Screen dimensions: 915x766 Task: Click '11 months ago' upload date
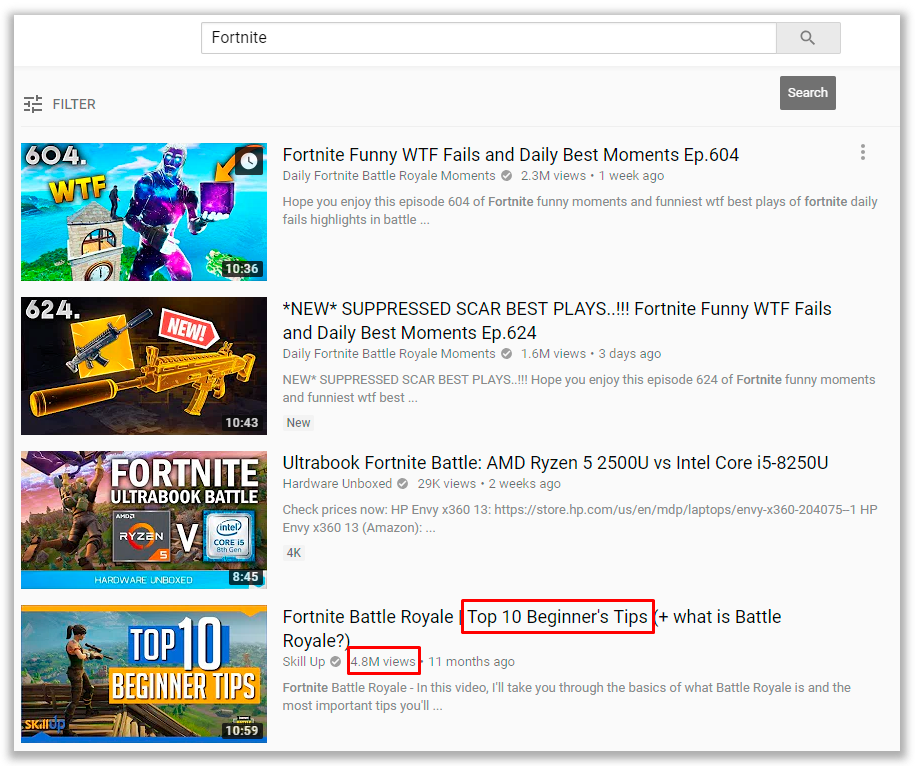[472, 662]
